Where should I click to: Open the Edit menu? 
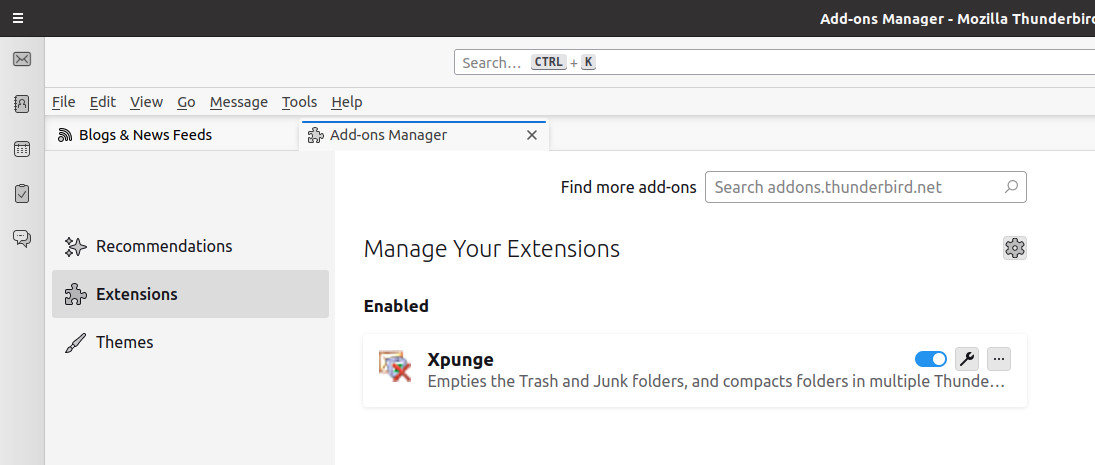click(x=103, y=102)
